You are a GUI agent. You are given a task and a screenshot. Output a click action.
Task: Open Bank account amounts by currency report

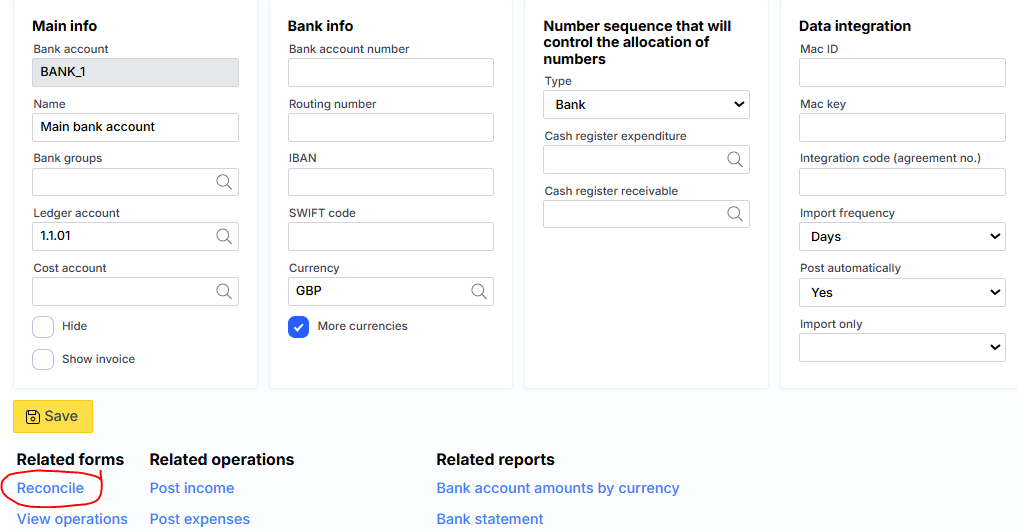(557, 488)
